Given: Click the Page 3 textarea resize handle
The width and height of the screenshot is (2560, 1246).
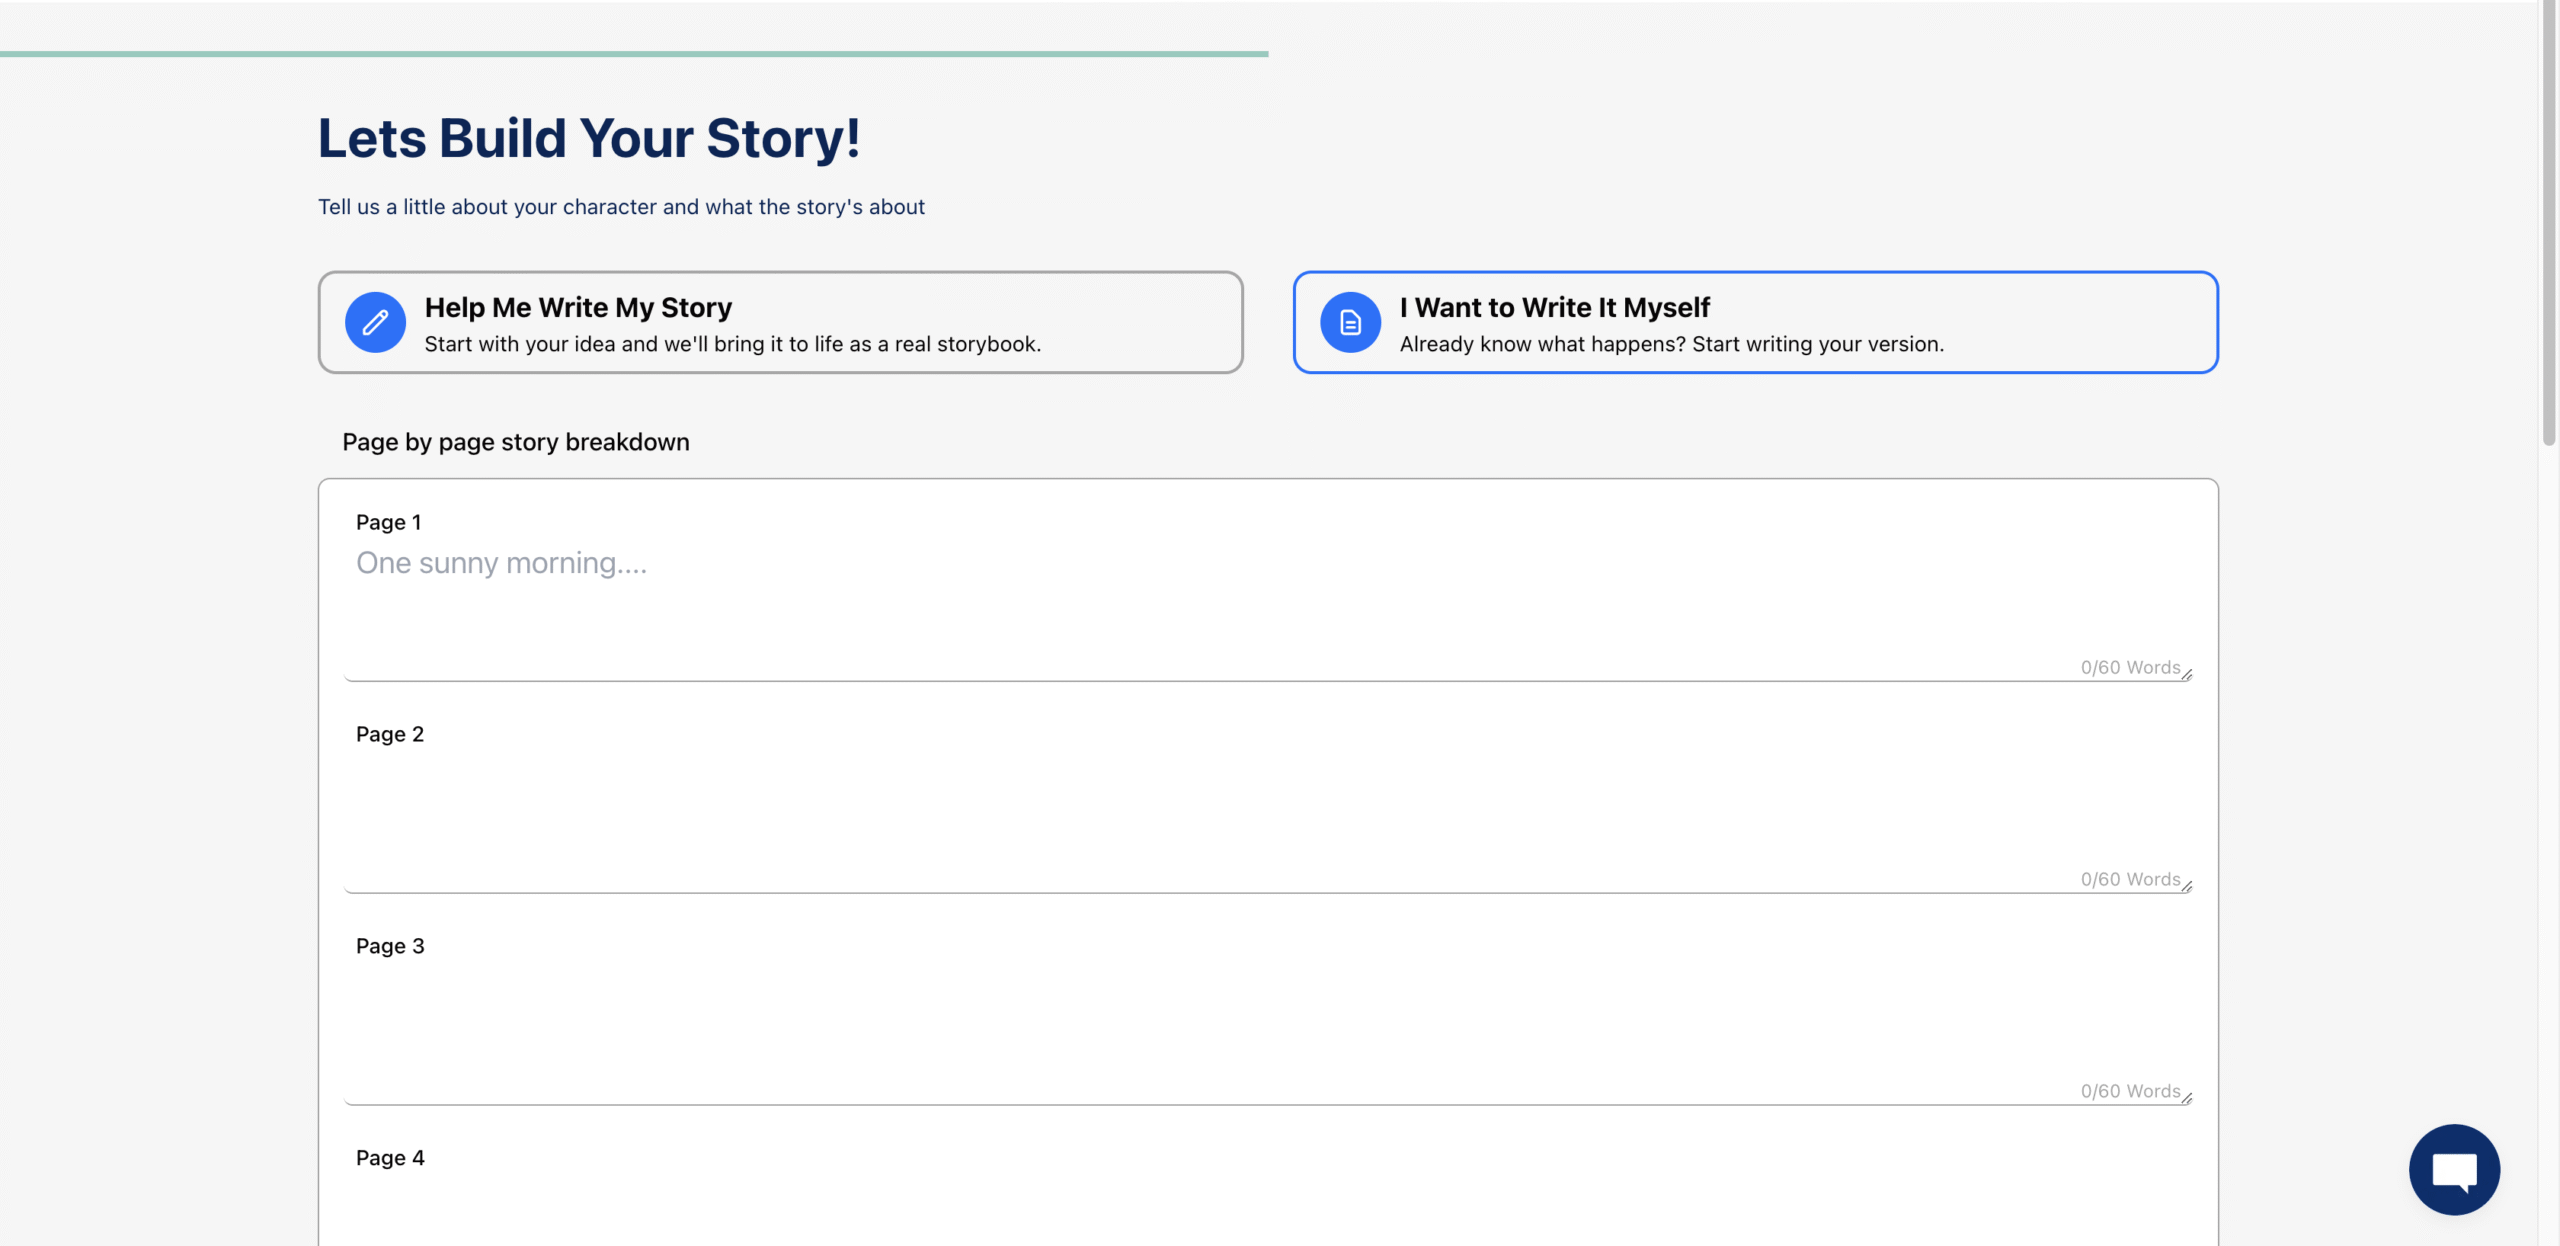Looking at the screenshot, I should pos(2187,1100).
